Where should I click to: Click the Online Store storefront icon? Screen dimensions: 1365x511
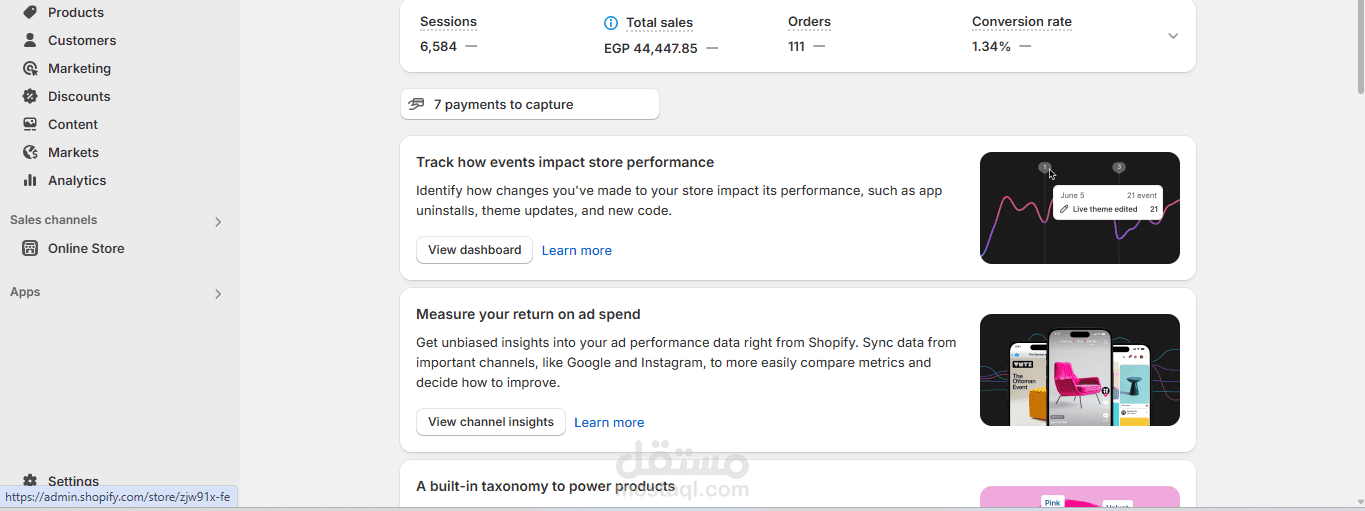(x=30, y=248)
